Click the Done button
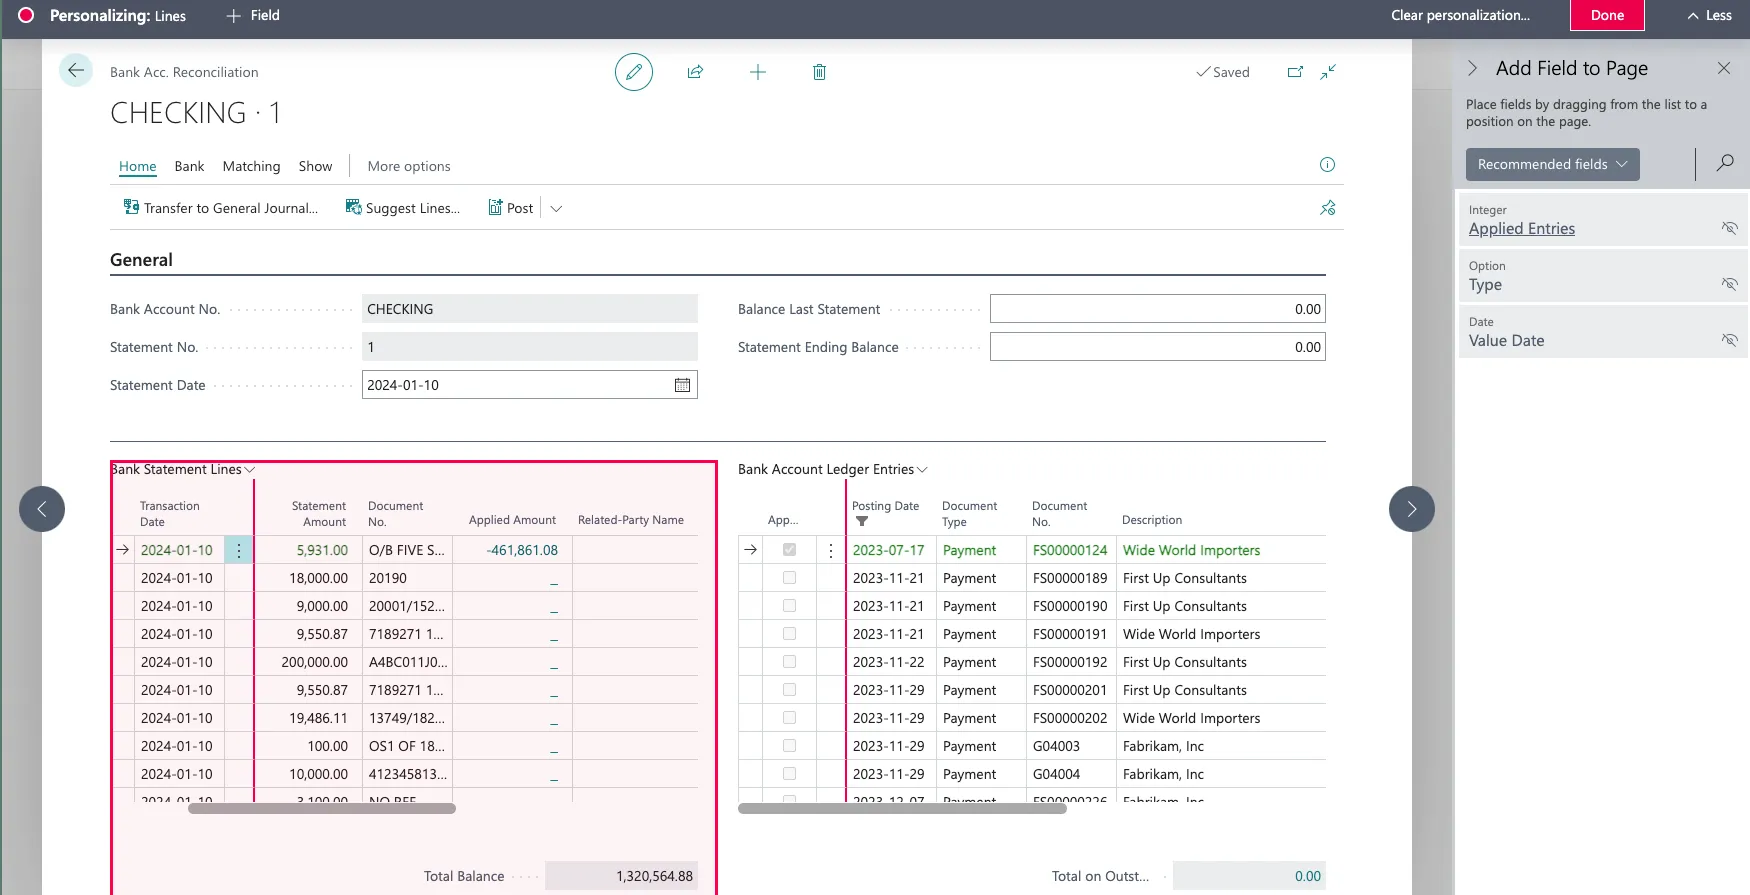 click(x=1607, y=15)
